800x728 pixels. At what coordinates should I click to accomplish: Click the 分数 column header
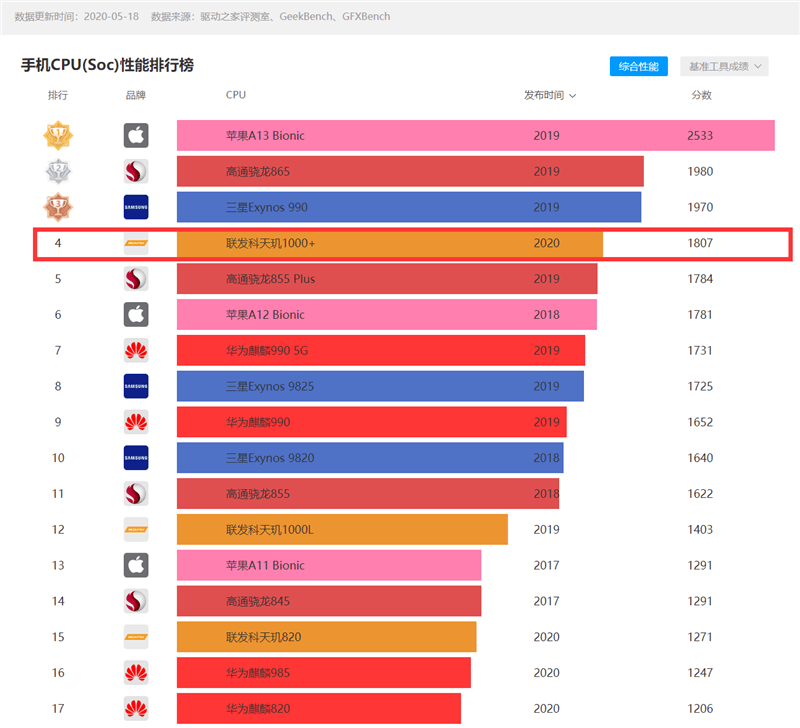tap(701, 95)
